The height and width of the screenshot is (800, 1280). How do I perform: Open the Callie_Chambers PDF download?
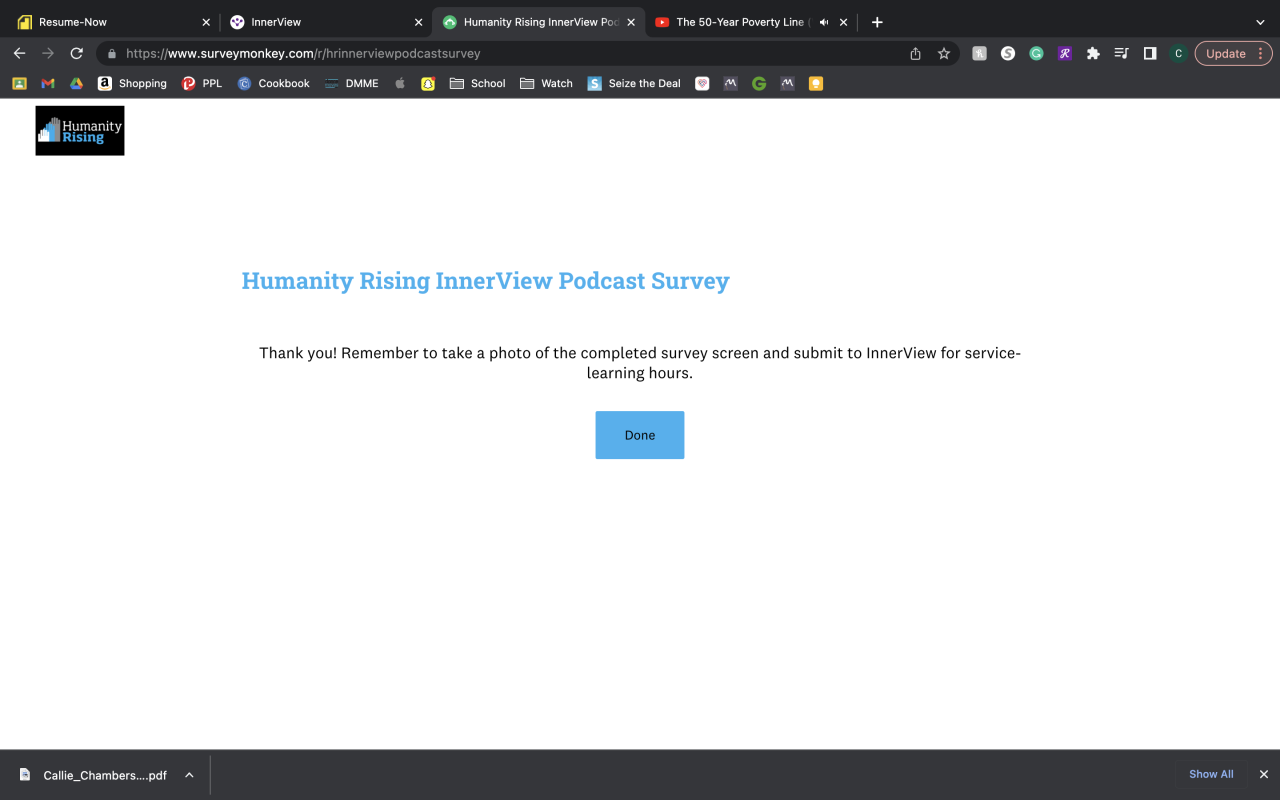105,775
